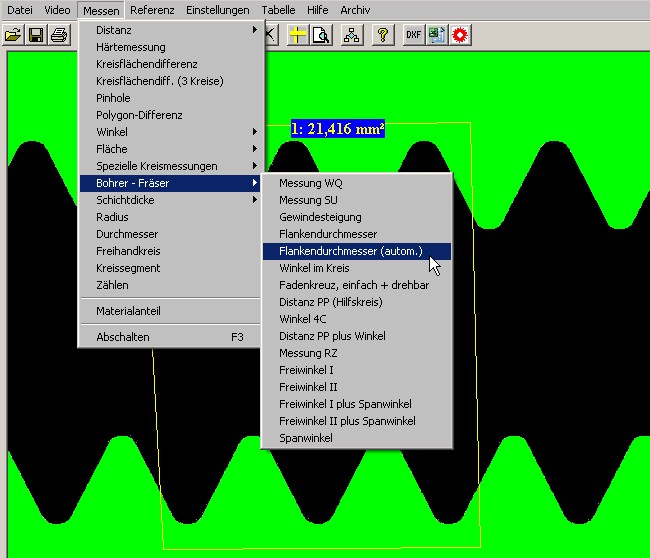Open the Datei menu
The height and width of the screenshot is (558, 650).
click(x=20, y=10)
